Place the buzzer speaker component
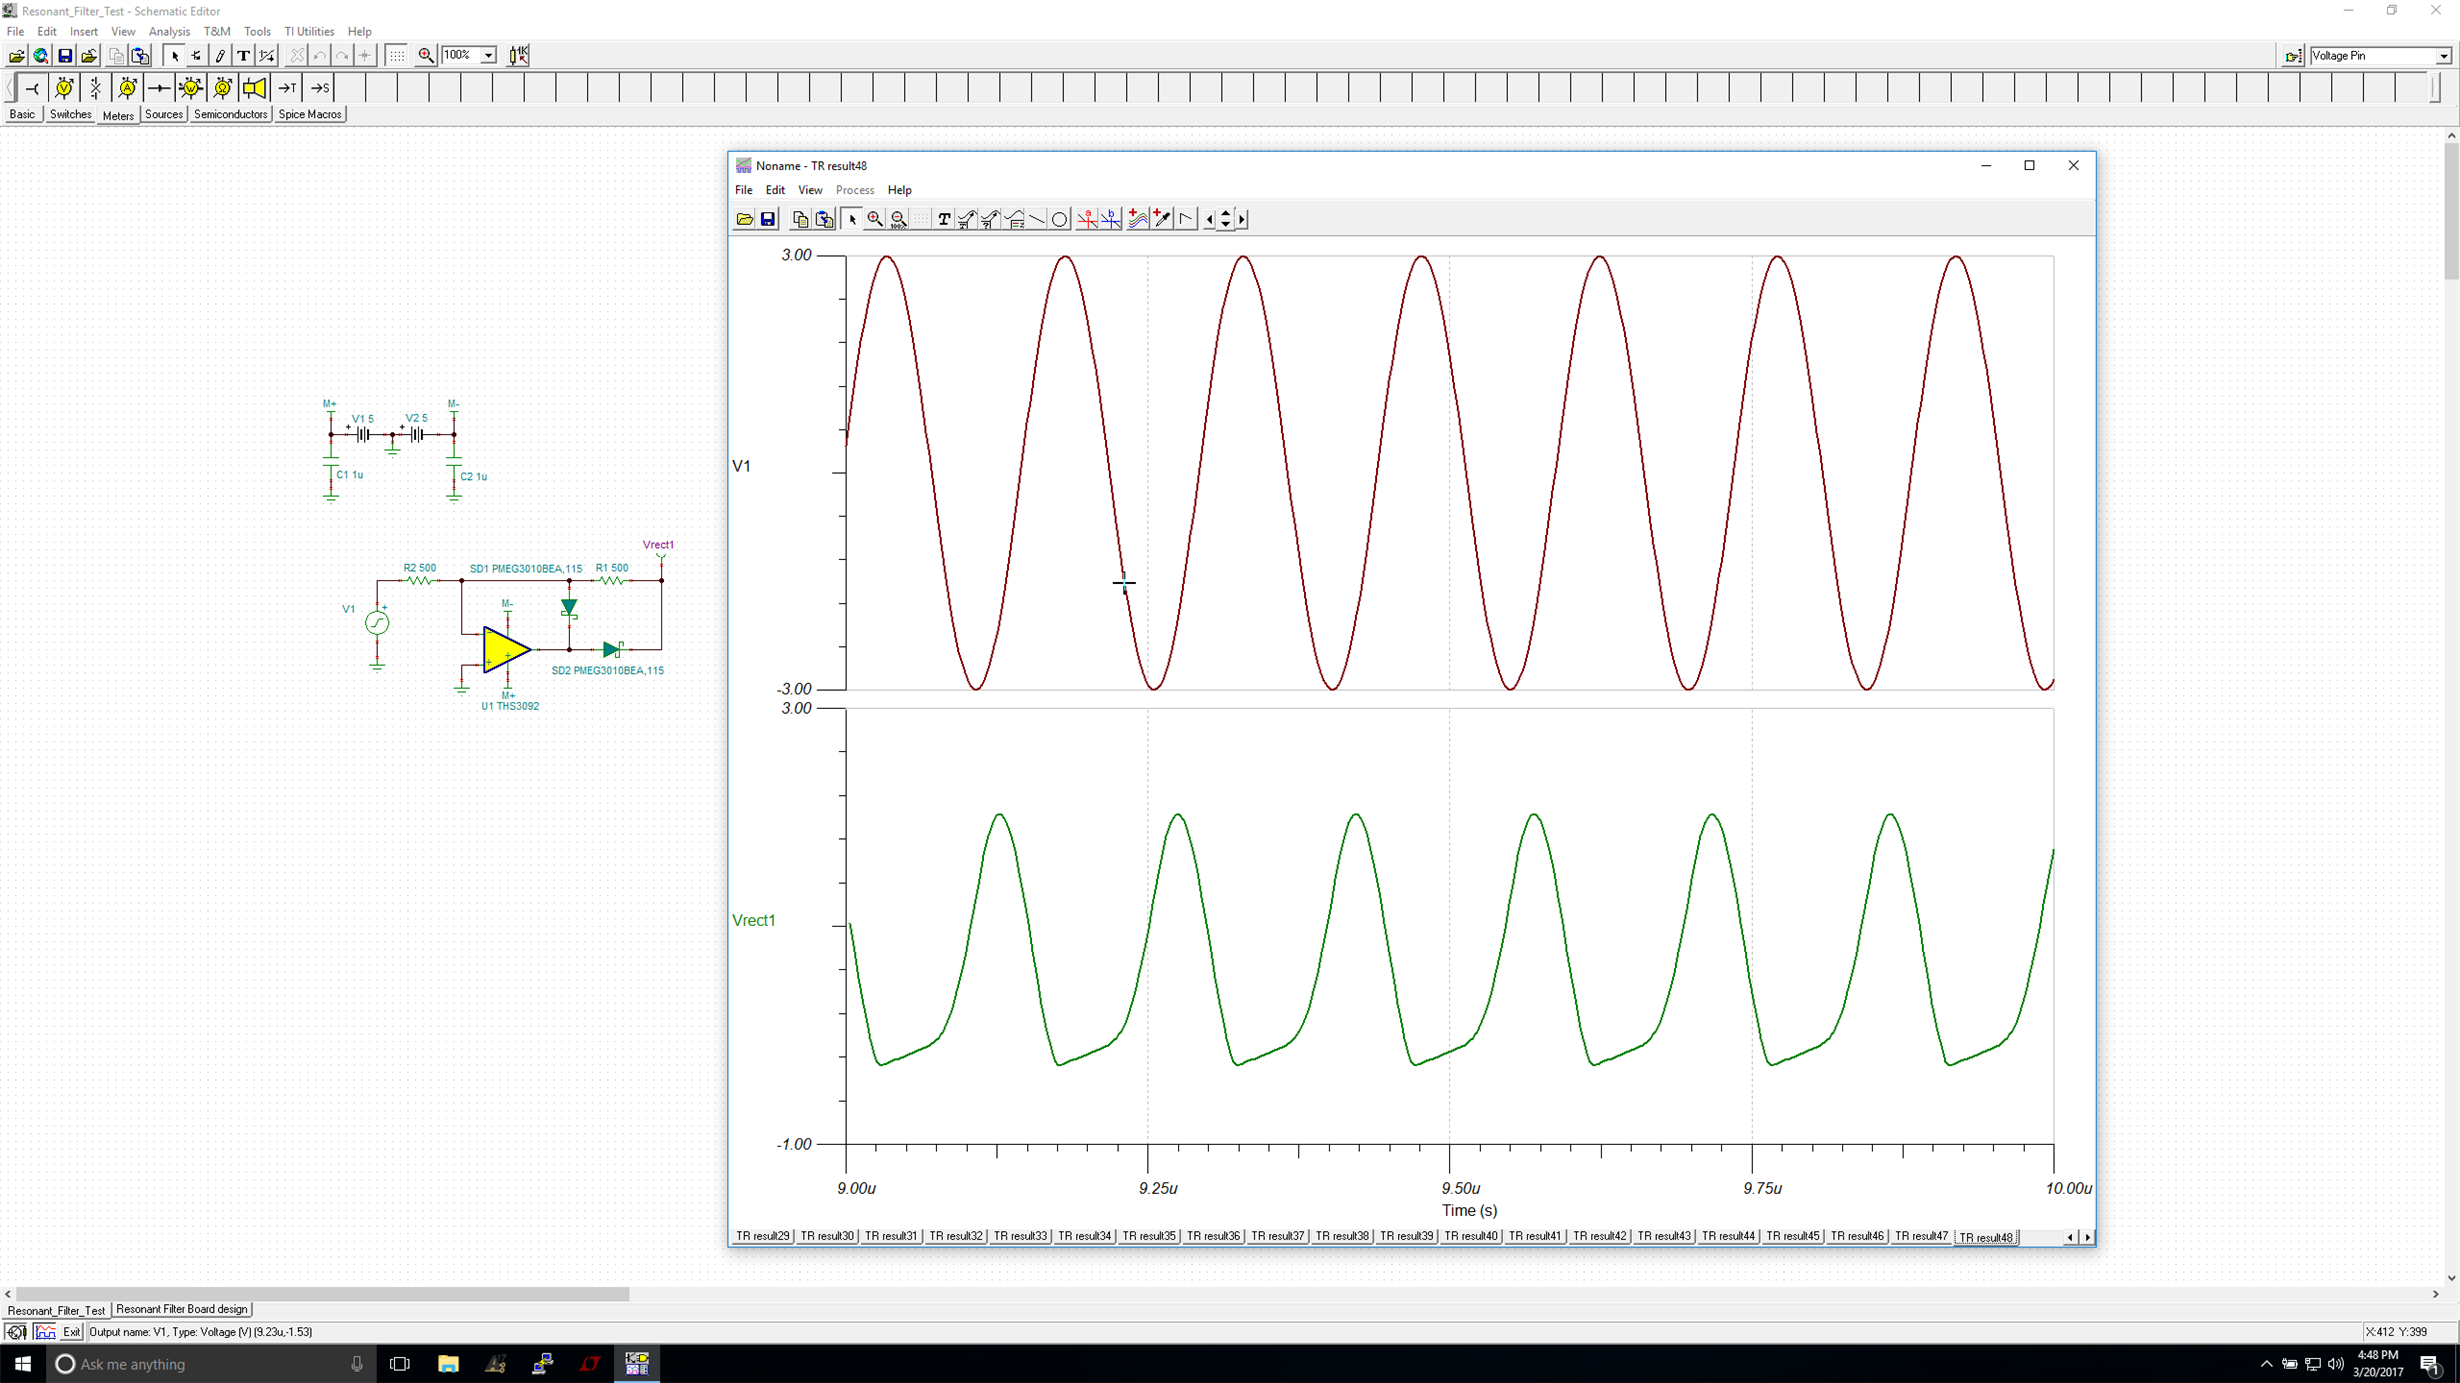The width and height of the screenshot is (2460, 1383). click(254, 88)
